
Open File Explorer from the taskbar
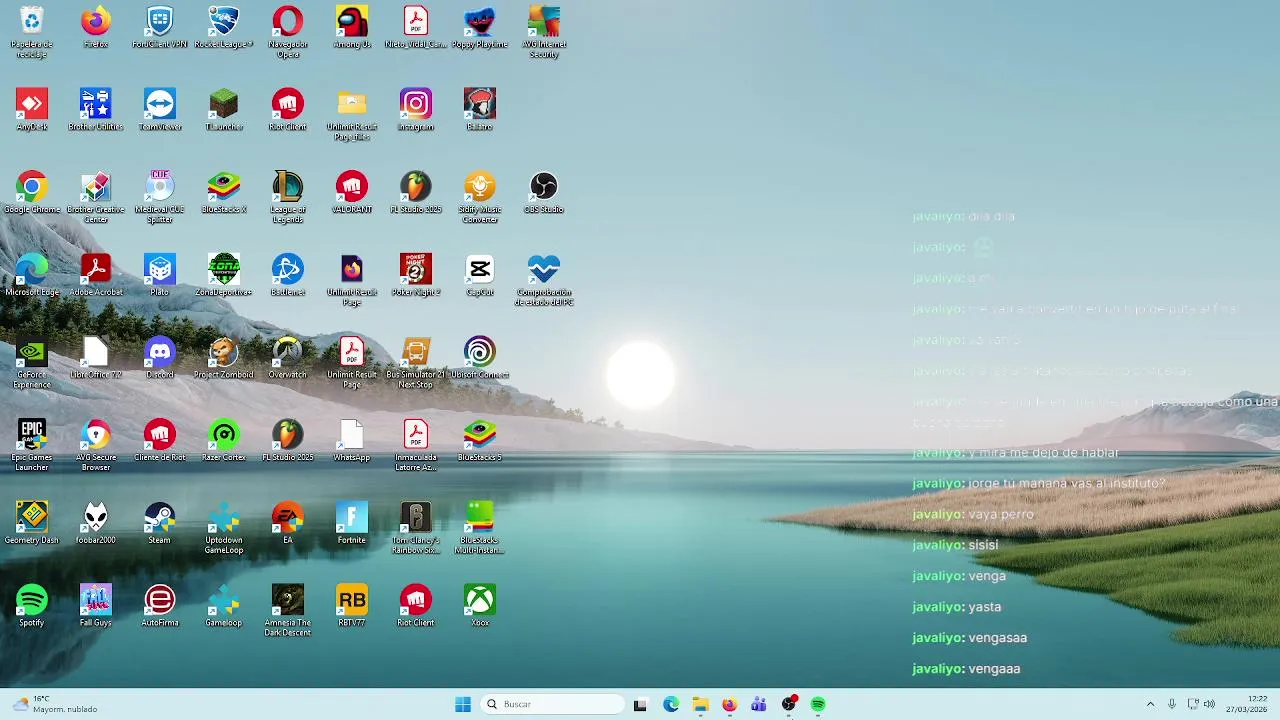[700, 704]
